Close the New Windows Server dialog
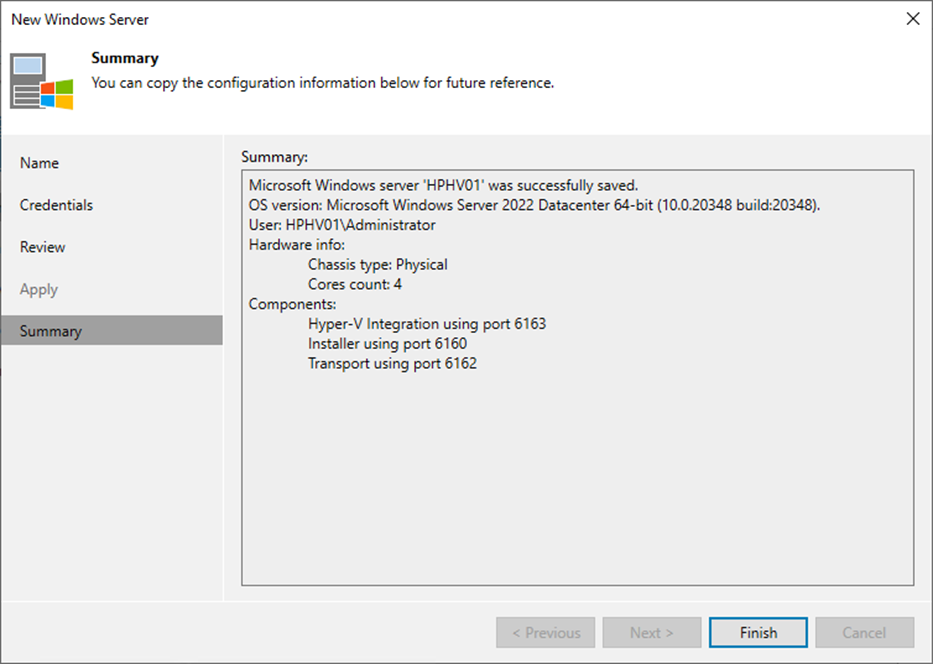The height and width of the screenshot is (664, 933). (x=913, y=19)
